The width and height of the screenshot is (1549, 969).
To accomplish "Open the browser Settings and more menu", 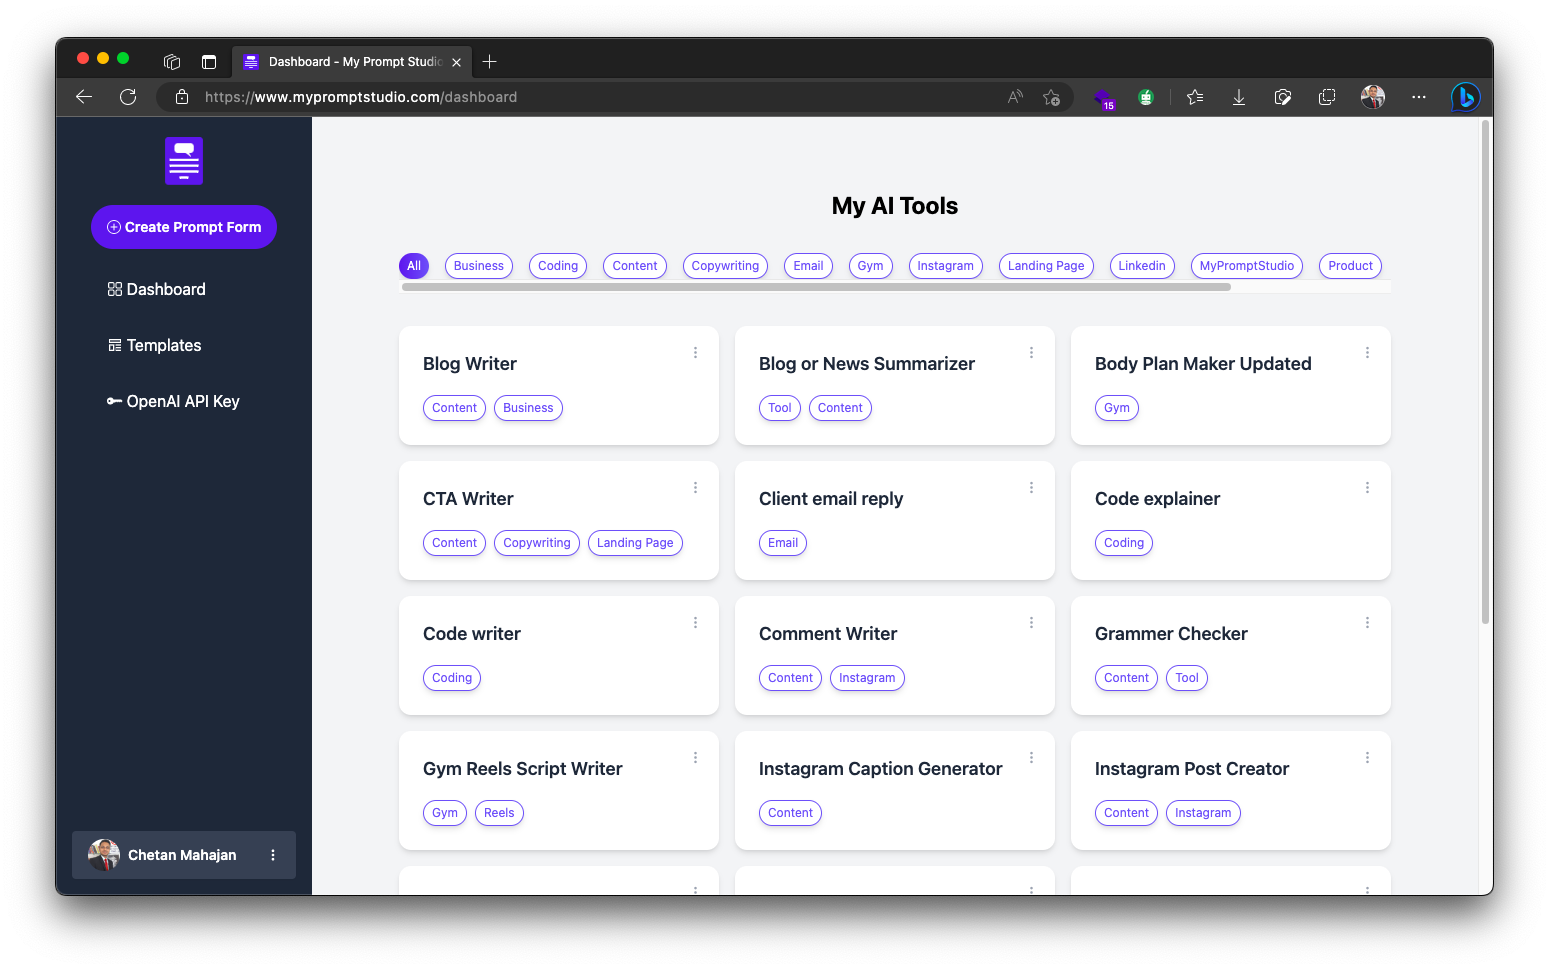I will click(1419, 97).
